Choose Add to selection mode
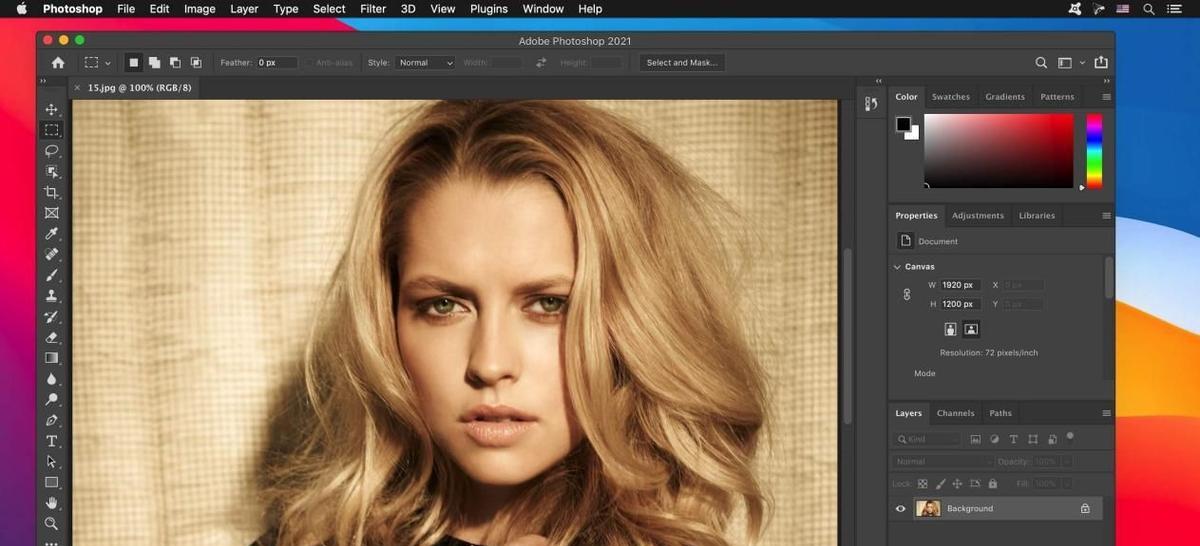The height and width of the screenshot is (546, 1200). 154,62
